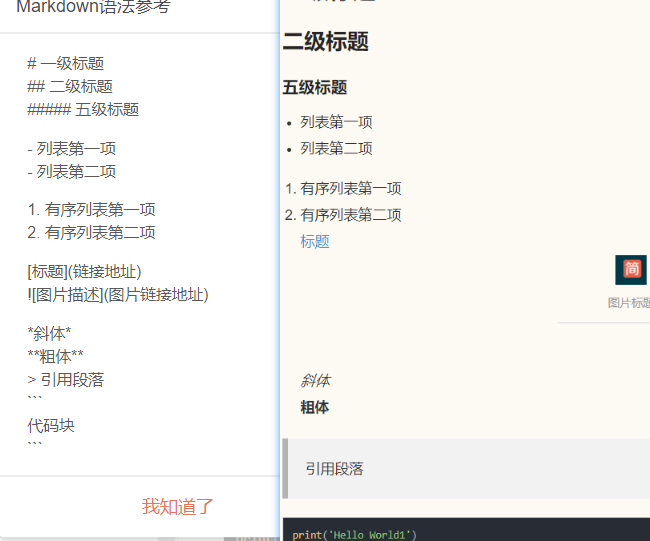The image size is (650, 541).
Task: Click '- 列表第一项' in the syntax reference
Action: pyautogui.click(x=71, y=148)
